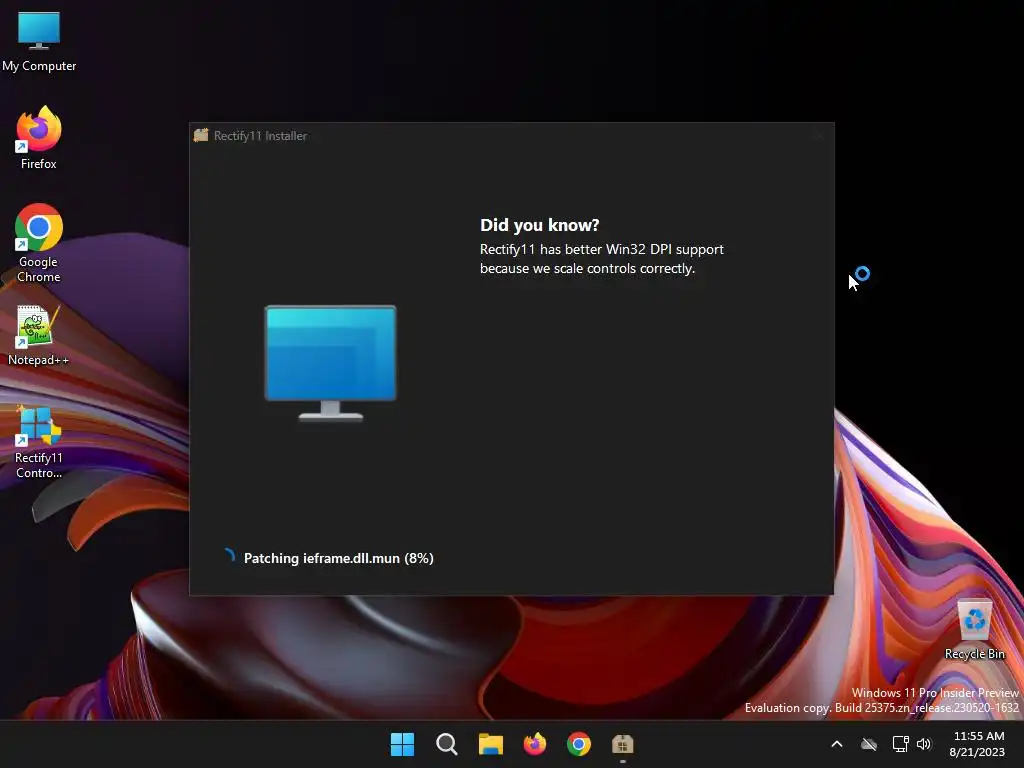Open the Windows Start menu
The height and width of the screenshot is (768, 1024).
[x=402, y=744]
